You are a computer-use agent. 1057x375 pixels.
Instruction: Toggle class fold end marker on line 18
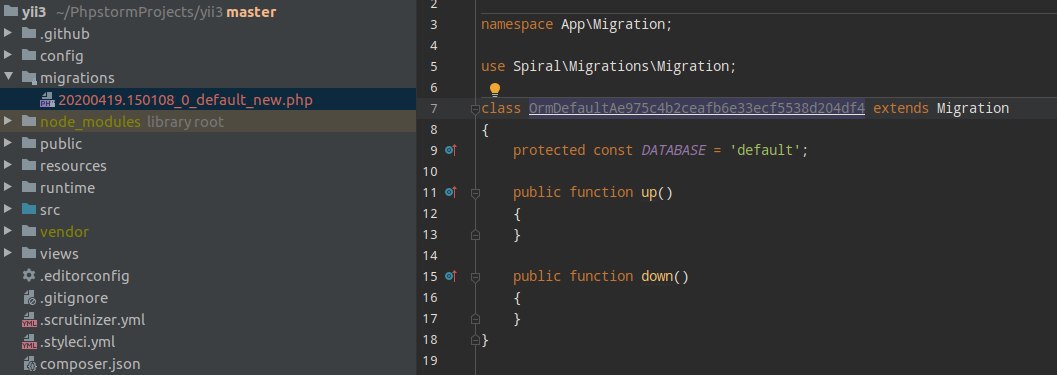[475, 339]
